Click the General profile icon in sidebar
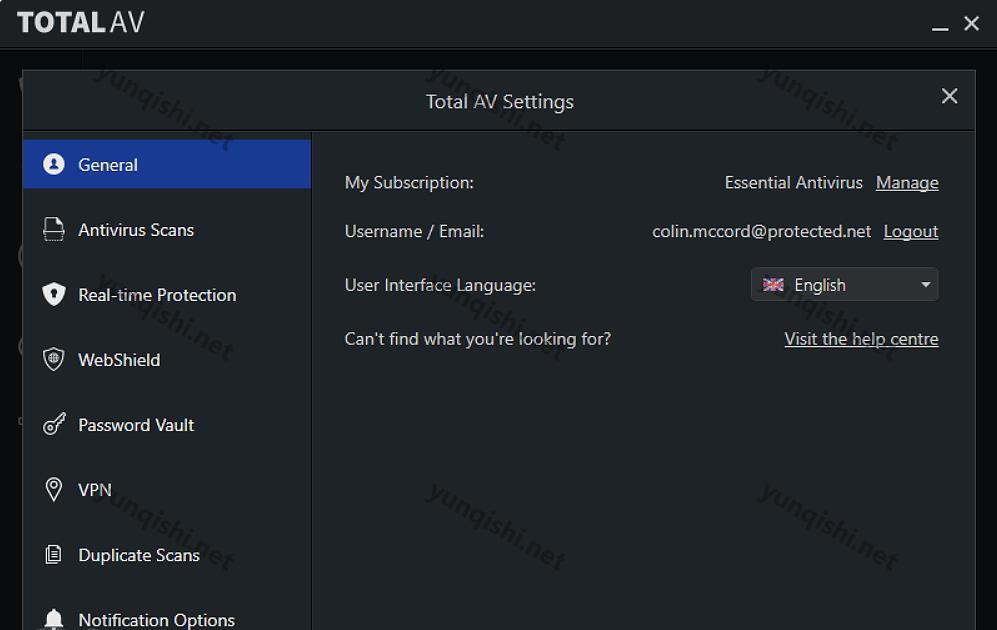 54,164
